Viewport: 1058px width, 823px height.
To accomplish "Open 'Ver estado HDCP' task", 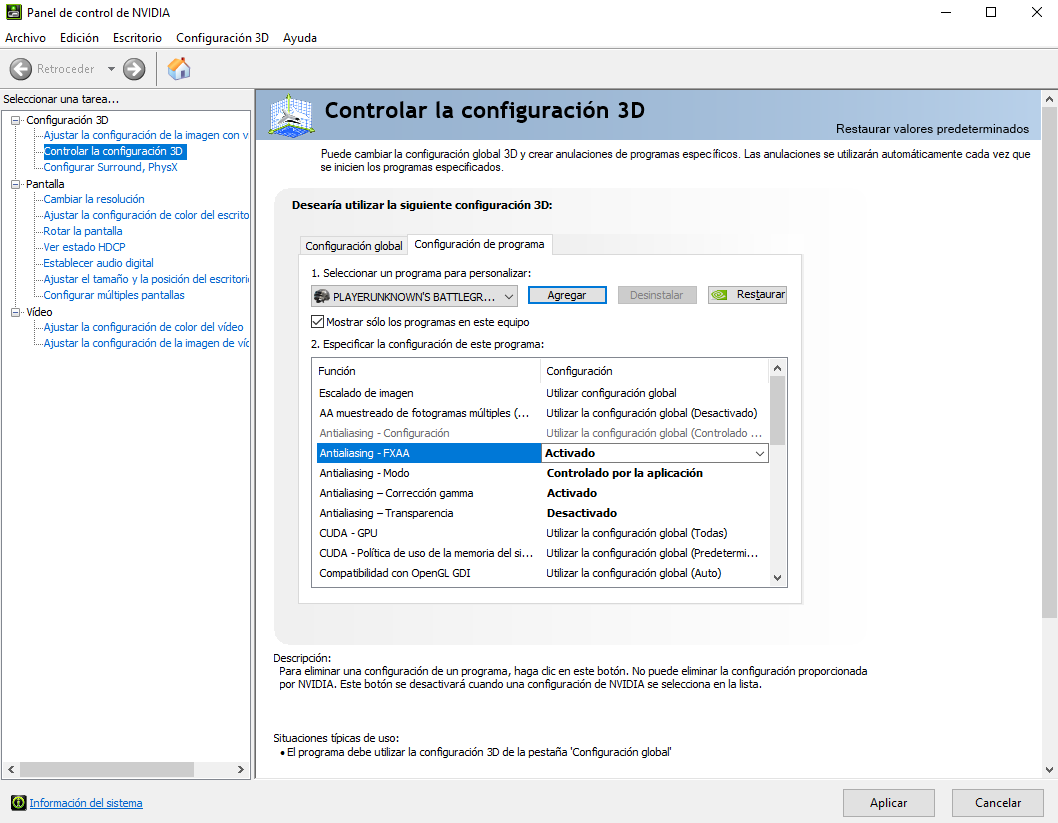I will pyautogui.click(x=84, y=247).
